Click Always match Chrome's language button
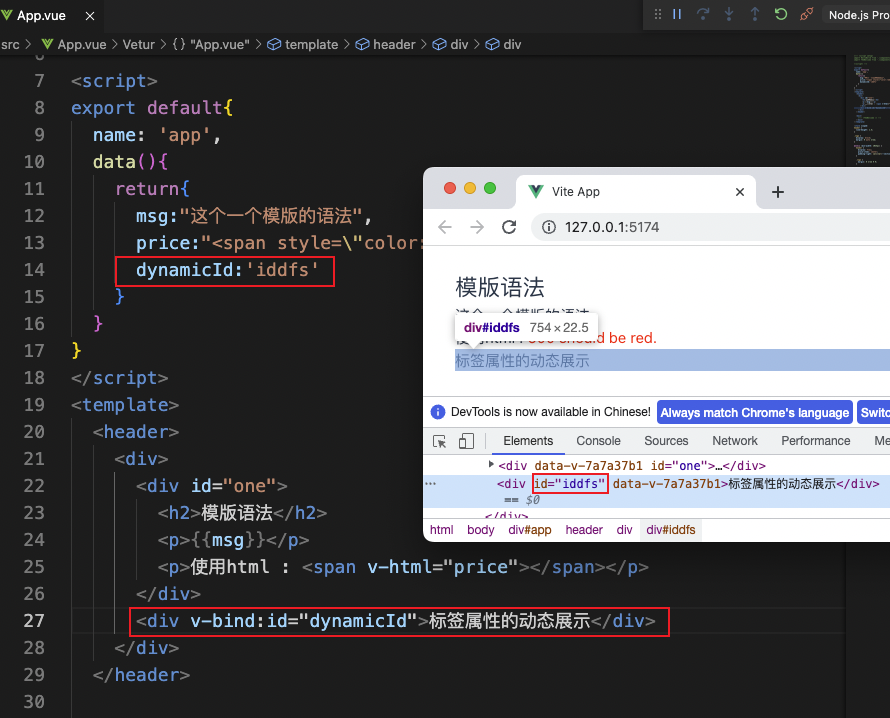This screenshot has height=718, width=890. [755, 412]
